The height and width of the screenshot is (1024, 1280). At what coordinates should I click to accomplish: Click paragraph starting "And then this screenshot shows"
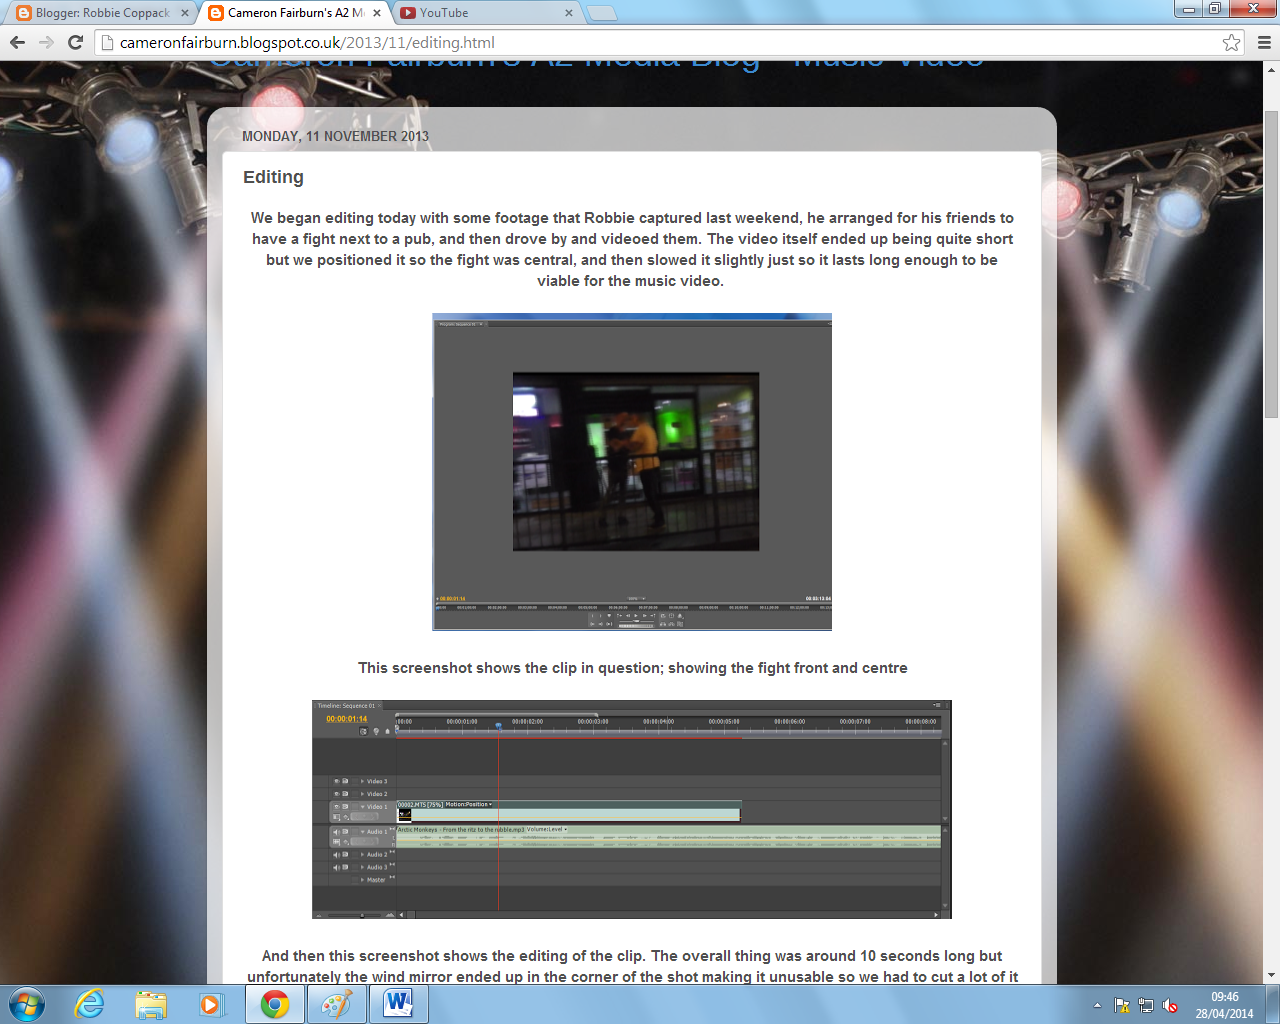632,966
